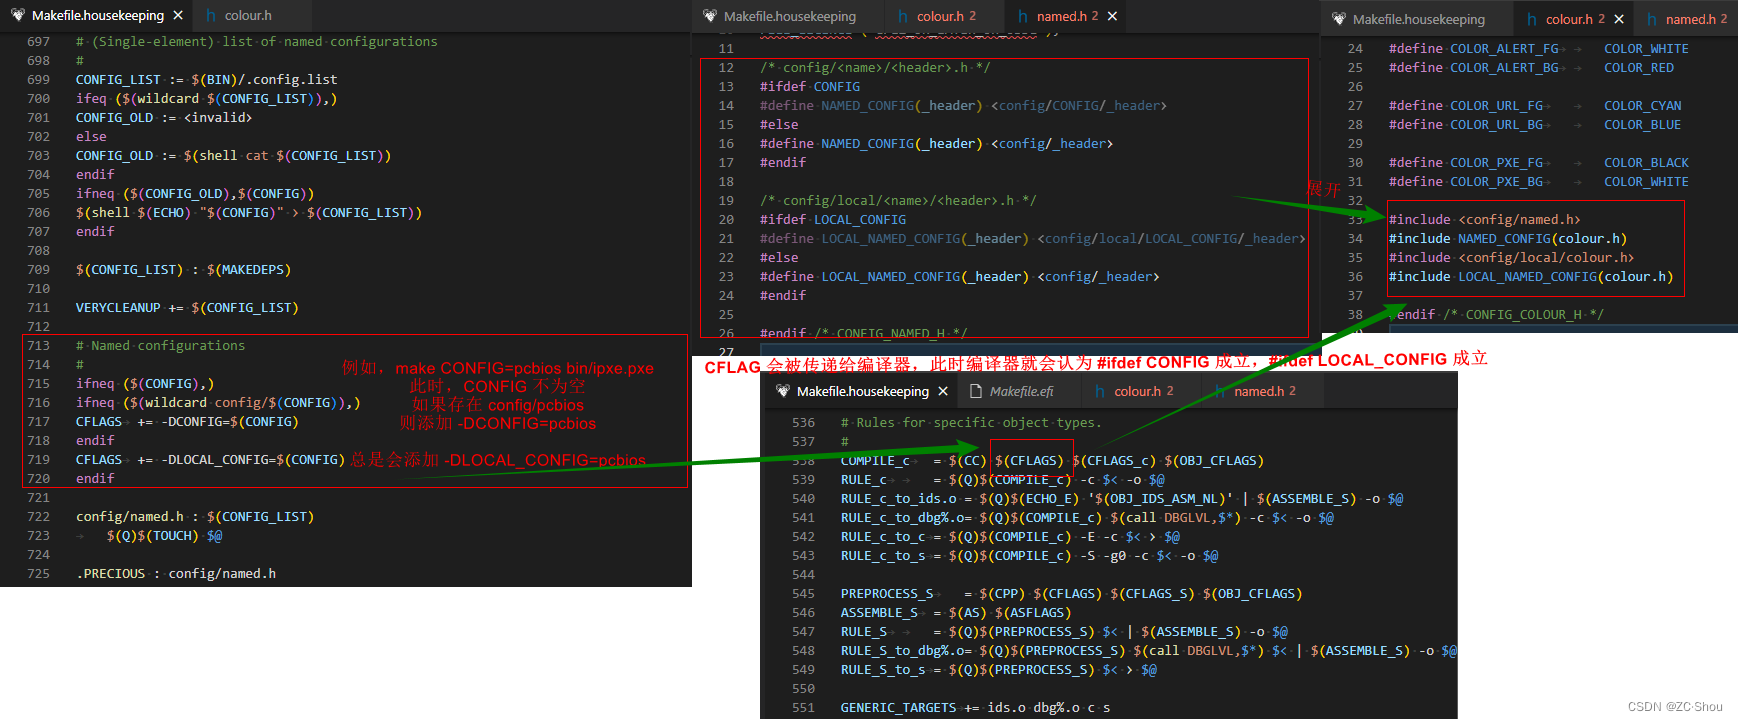Viewport: 1738px width, 721px height.
Task: Switch to the Makefile.housekeeping tab in the top-right pane
Action: click(x=1419, y=19)
